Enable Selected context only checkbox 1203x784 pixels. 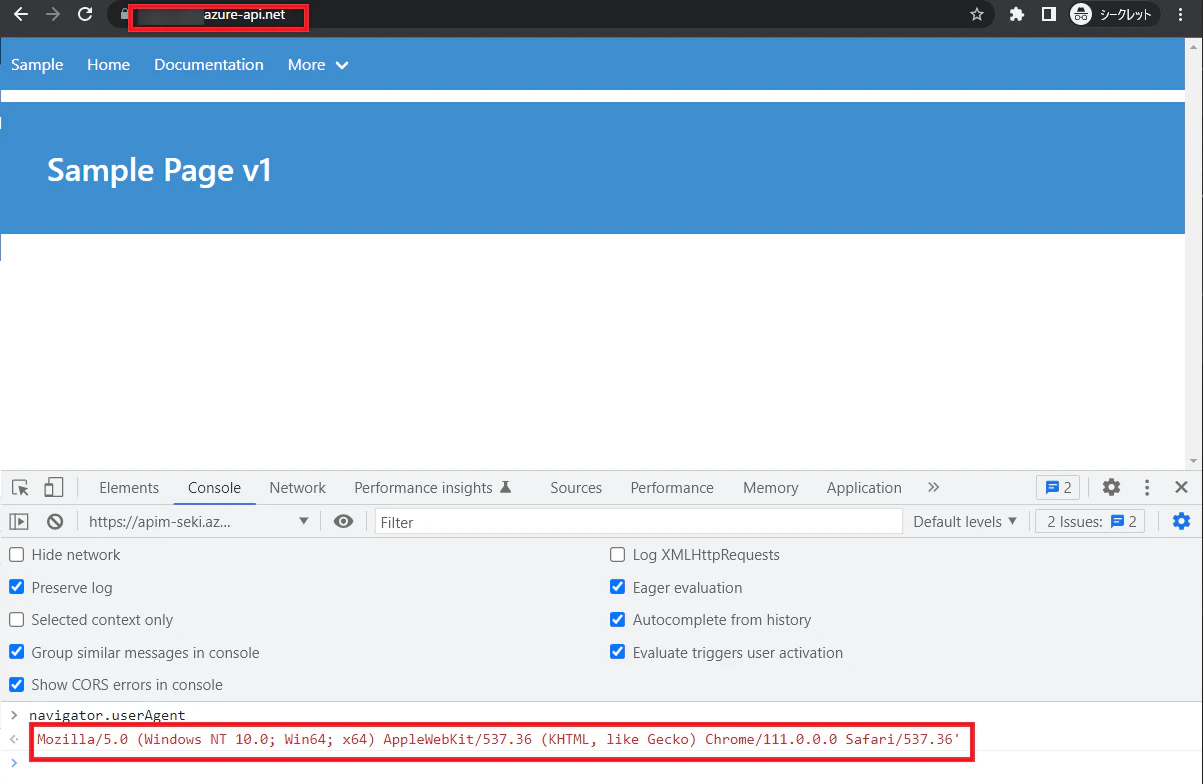click(x=16, y=620)
